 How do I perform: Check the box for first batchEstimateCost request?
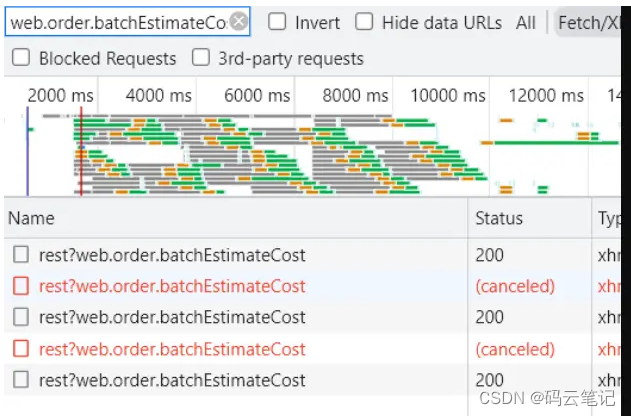21,255
